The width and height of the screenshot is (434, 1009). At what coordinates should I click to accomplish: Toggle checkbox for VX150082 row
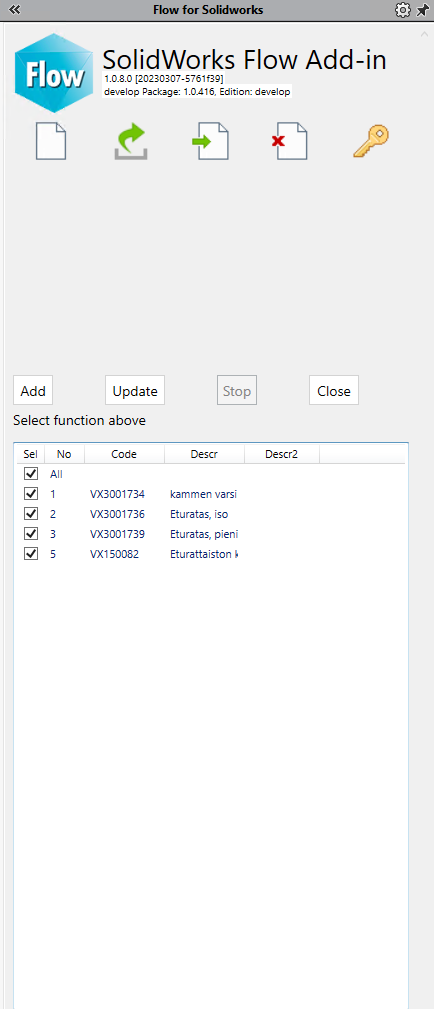click(31, 554)
